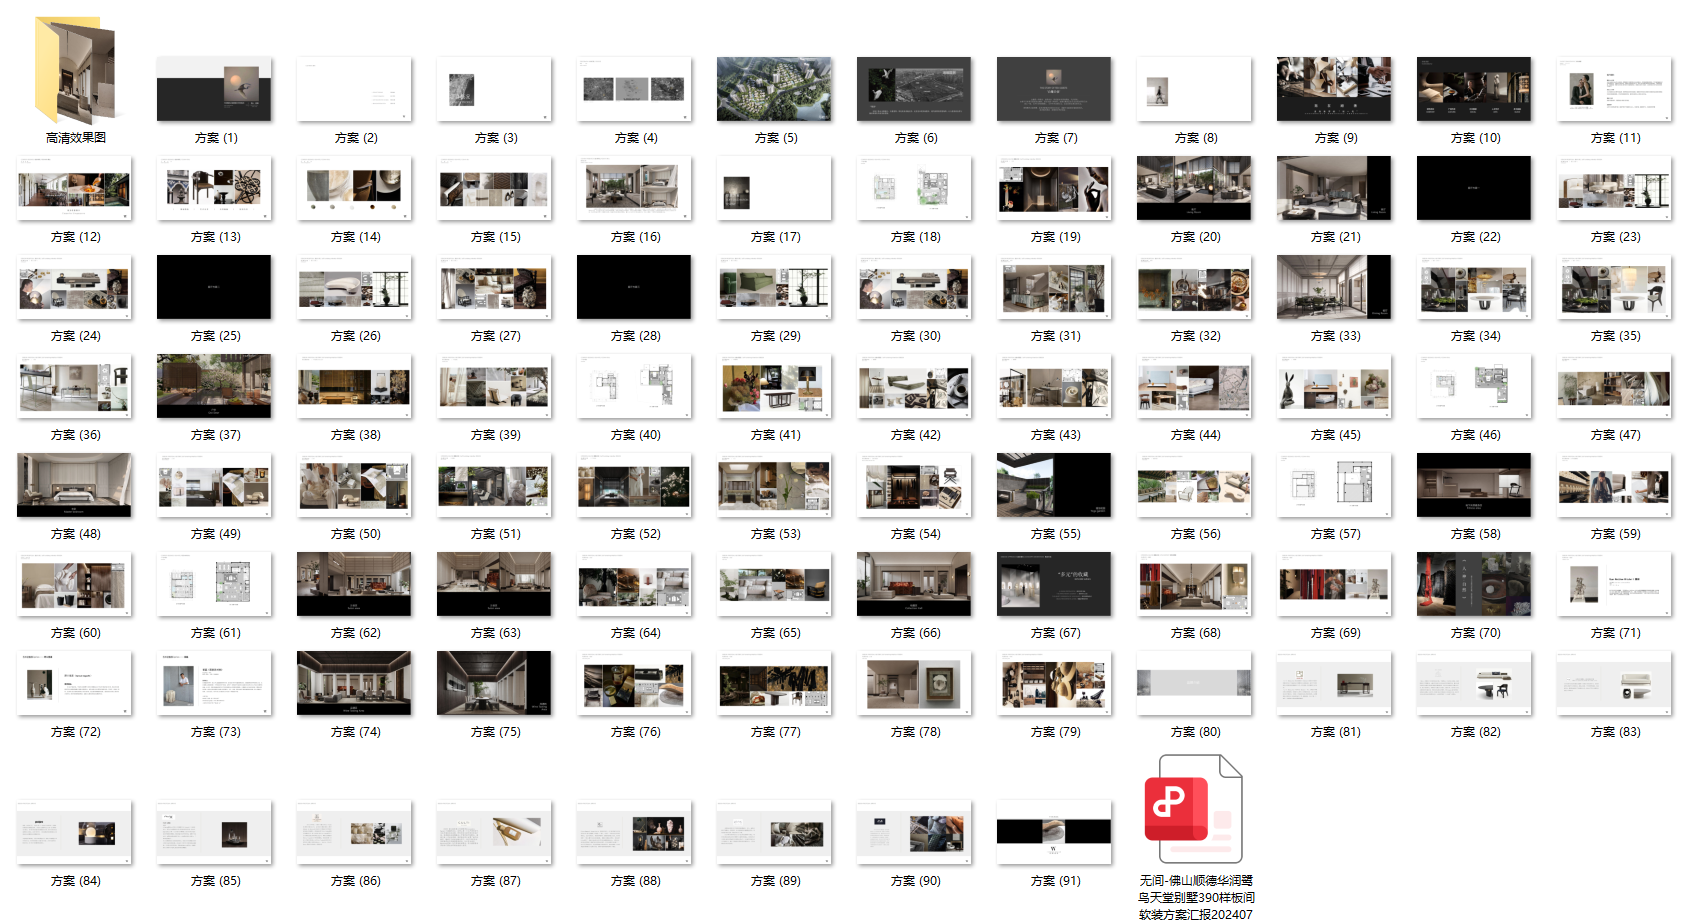Select image 方案 (9)

[1334, 89]
